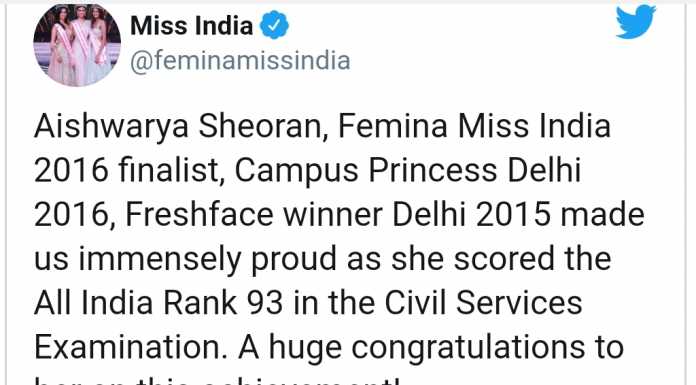696x385 pixels.
Task: Open the Miss India display name
Action: (x=192, y=25)
